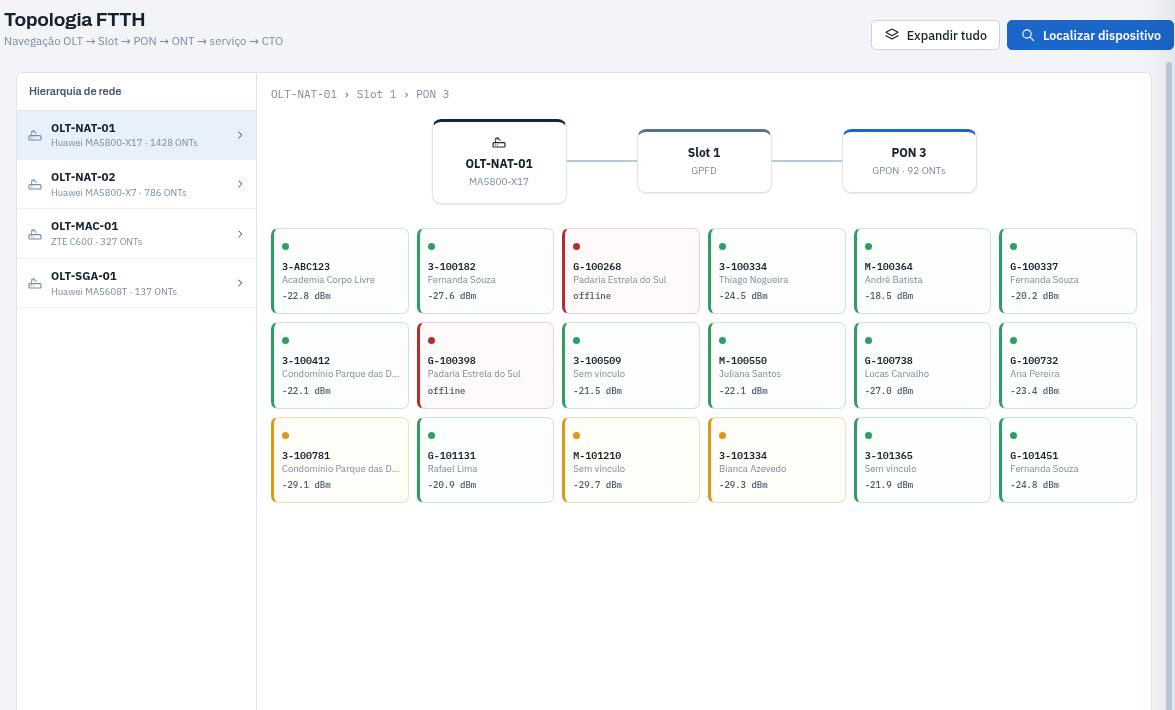Click the amber status dot on ONT 3-101334
The height and width of the screenshot is (710, 1175).
[722, 436]
